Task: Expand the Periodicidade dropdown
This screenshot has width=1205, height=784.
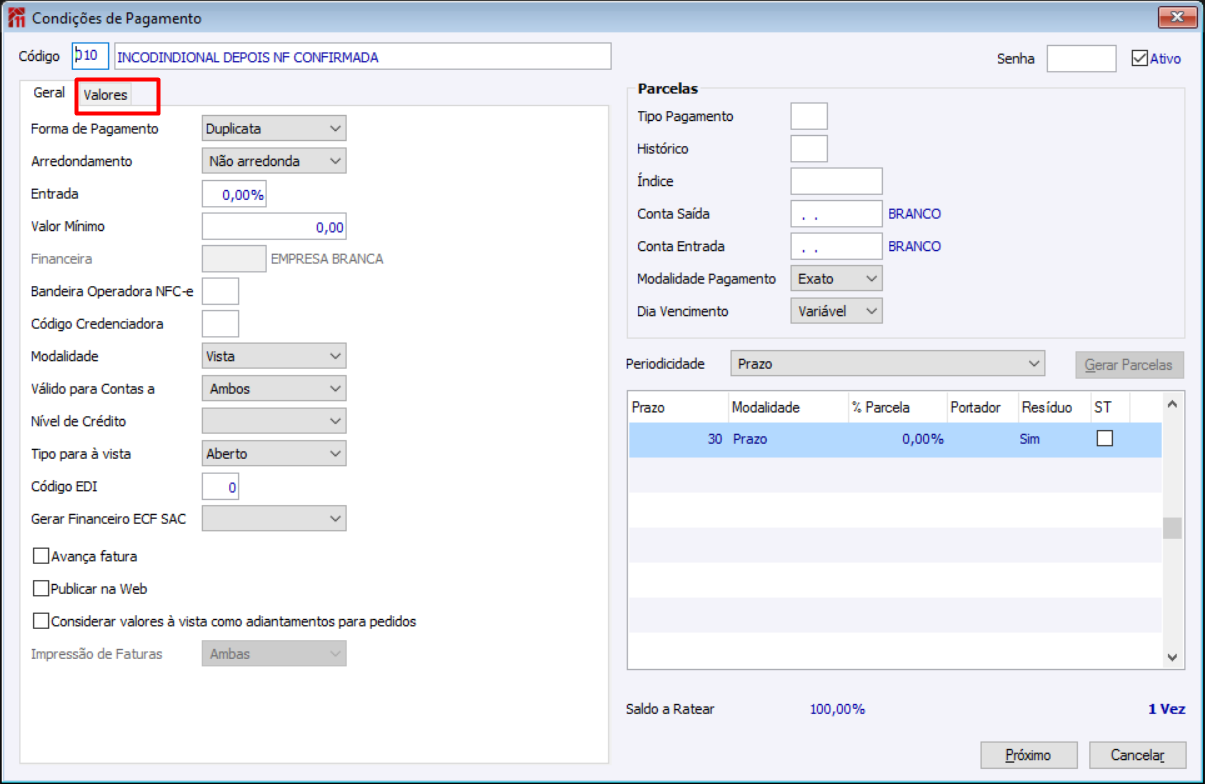Action: (x=888, y=364)
